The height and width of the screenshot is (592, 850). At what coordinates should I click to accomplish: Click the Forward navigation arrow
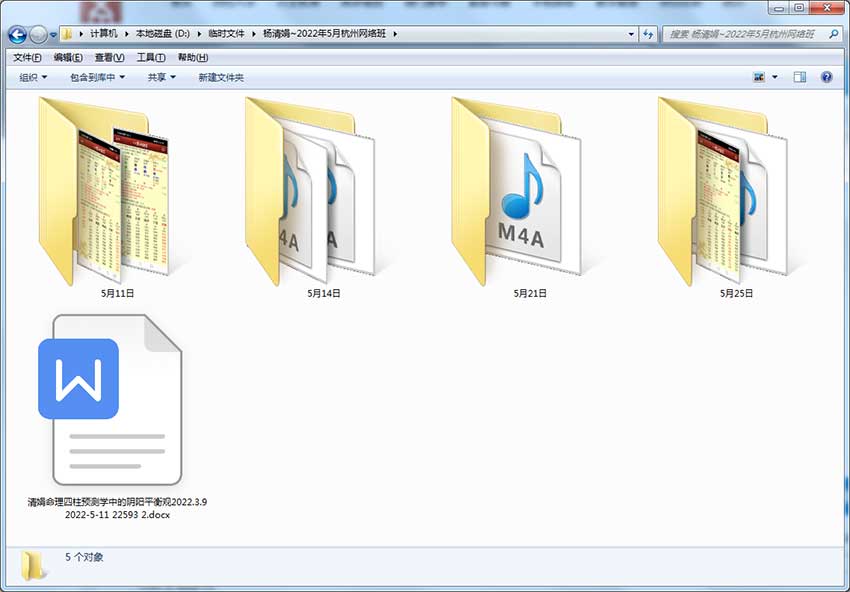click(x=38, y=35)
